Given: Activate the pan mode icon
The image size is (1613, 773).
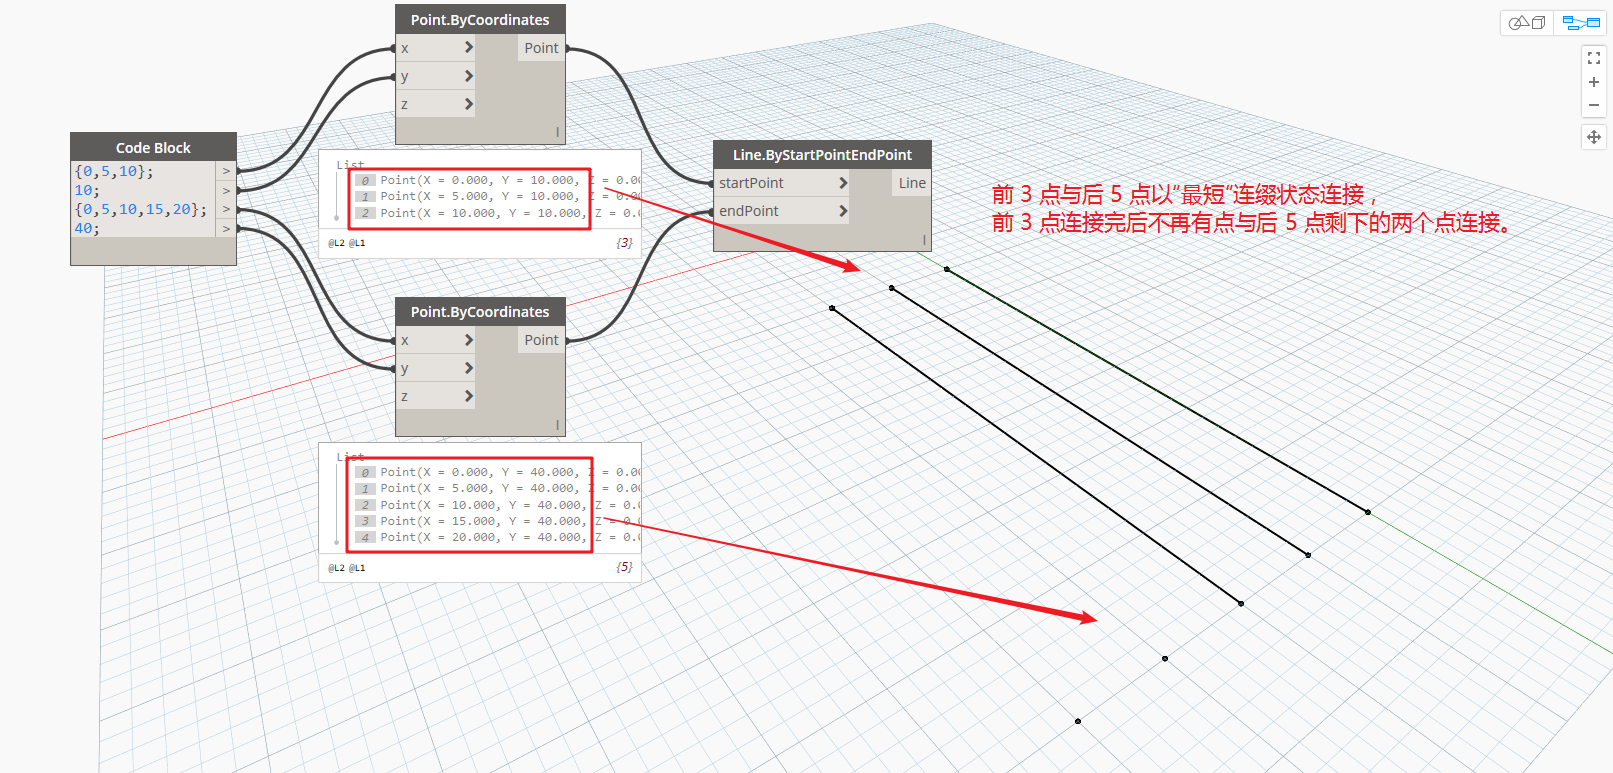Looking at the screenshot, I should (1594, 137).
